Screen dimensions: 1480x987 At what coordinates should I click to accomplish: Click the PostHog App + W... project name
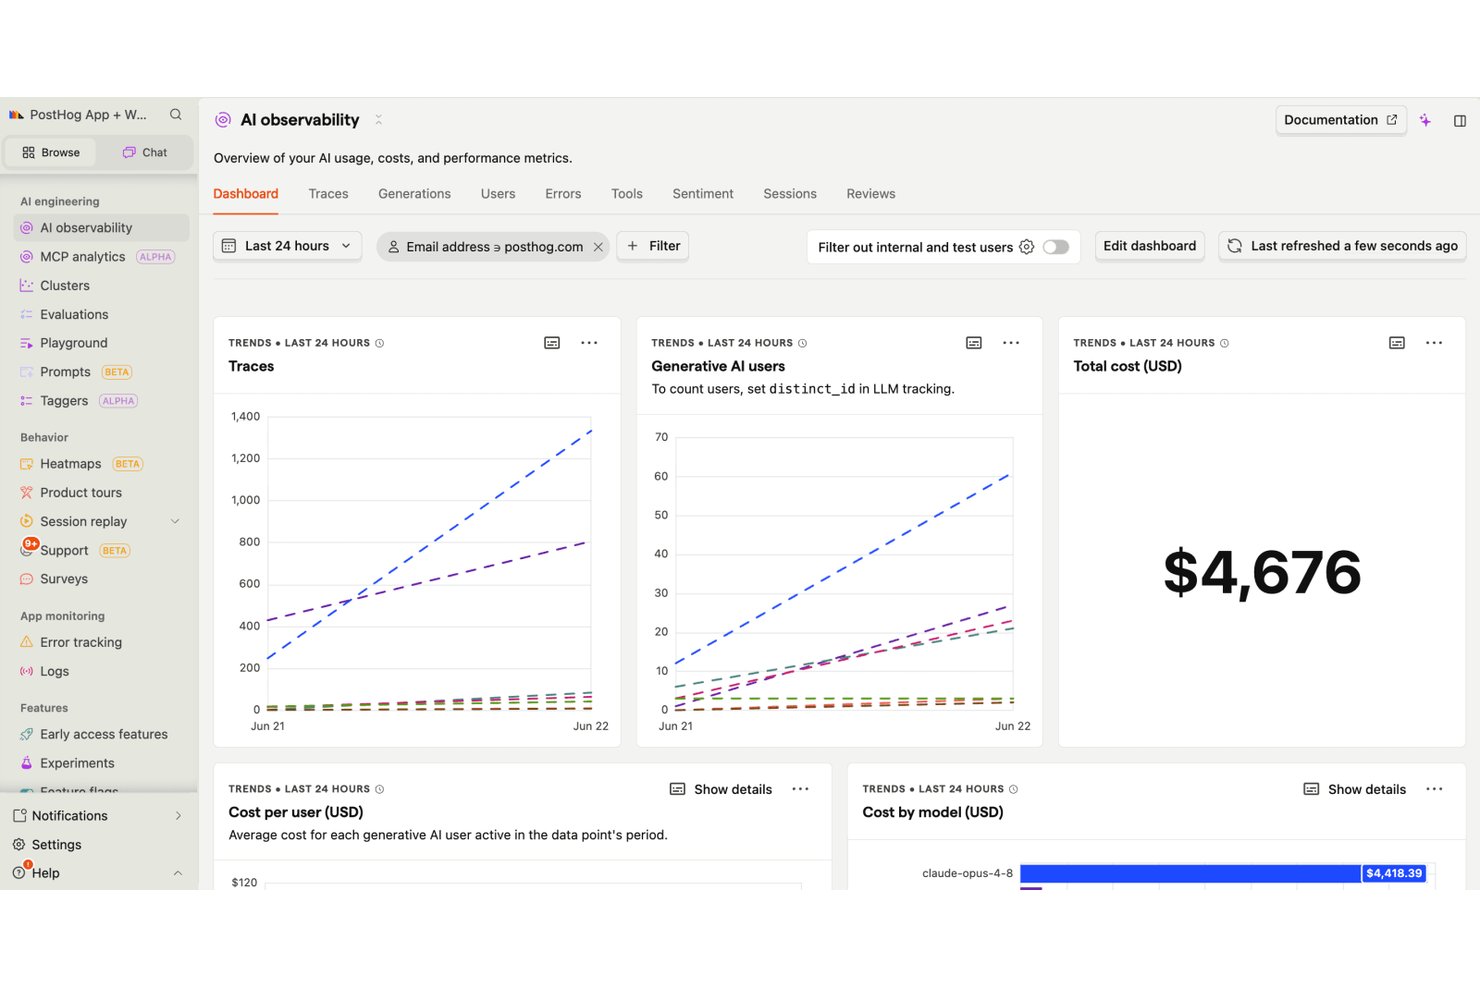[x=88, y=115]
